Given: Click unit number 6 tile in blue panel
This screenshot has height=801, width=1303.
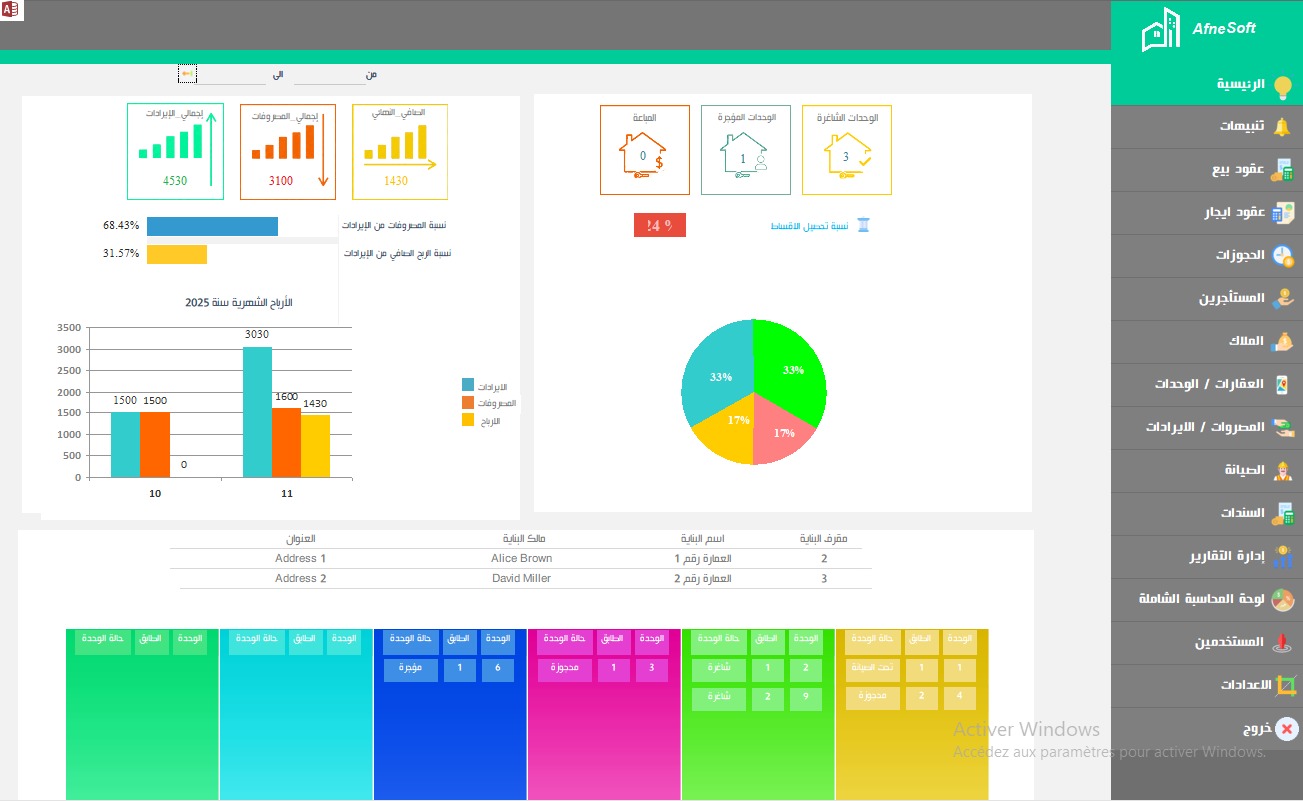Looking at the screenshot, I should click(x=497, y=670).
